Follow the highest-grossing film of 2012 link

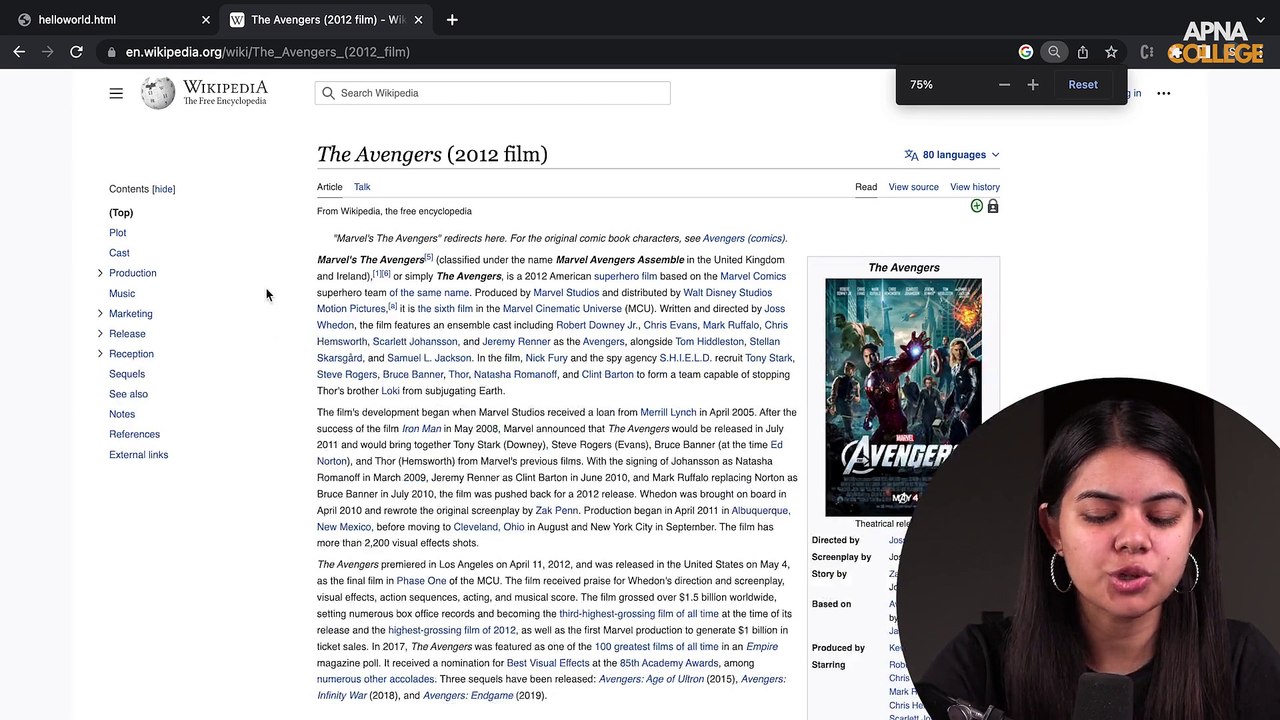[x=452, y=630]
